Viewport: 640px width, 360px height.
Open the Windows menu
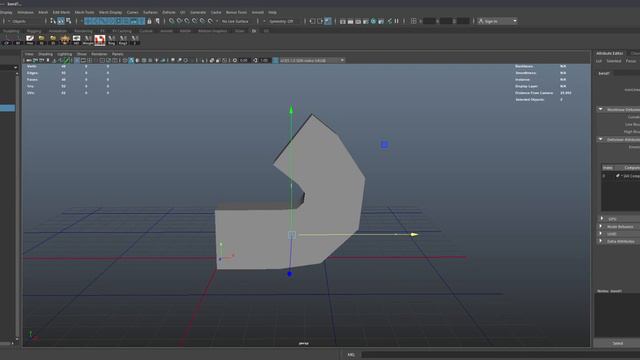(x=25, y=12)
